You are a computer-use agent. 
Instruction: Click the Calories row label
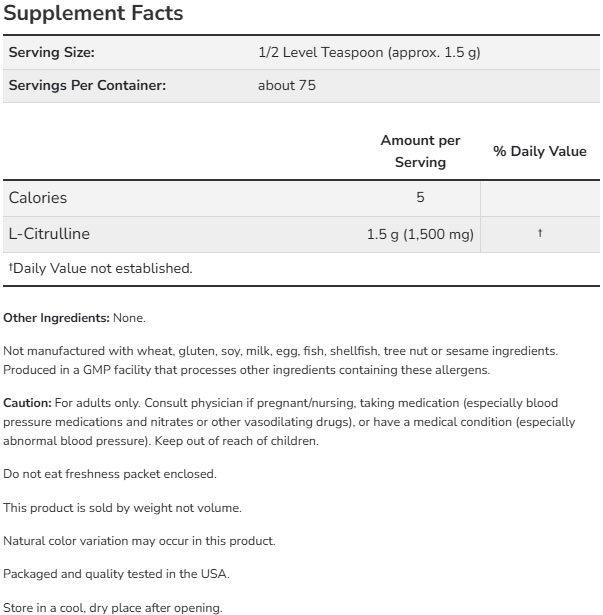tap(38, 198)
